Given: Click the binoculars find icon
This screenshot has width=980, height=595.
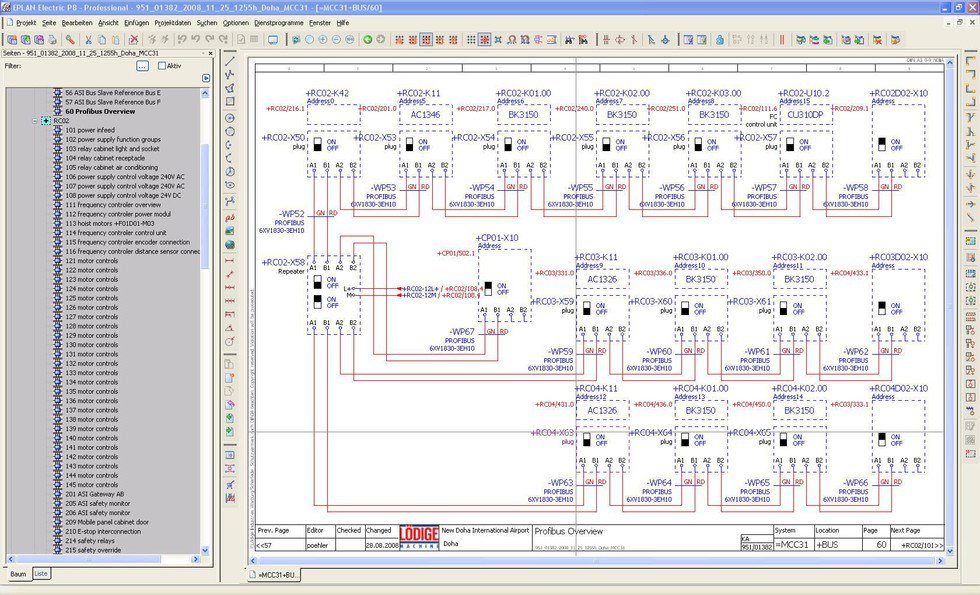Looking at the screenshot, I should click(x=571, y=40).
